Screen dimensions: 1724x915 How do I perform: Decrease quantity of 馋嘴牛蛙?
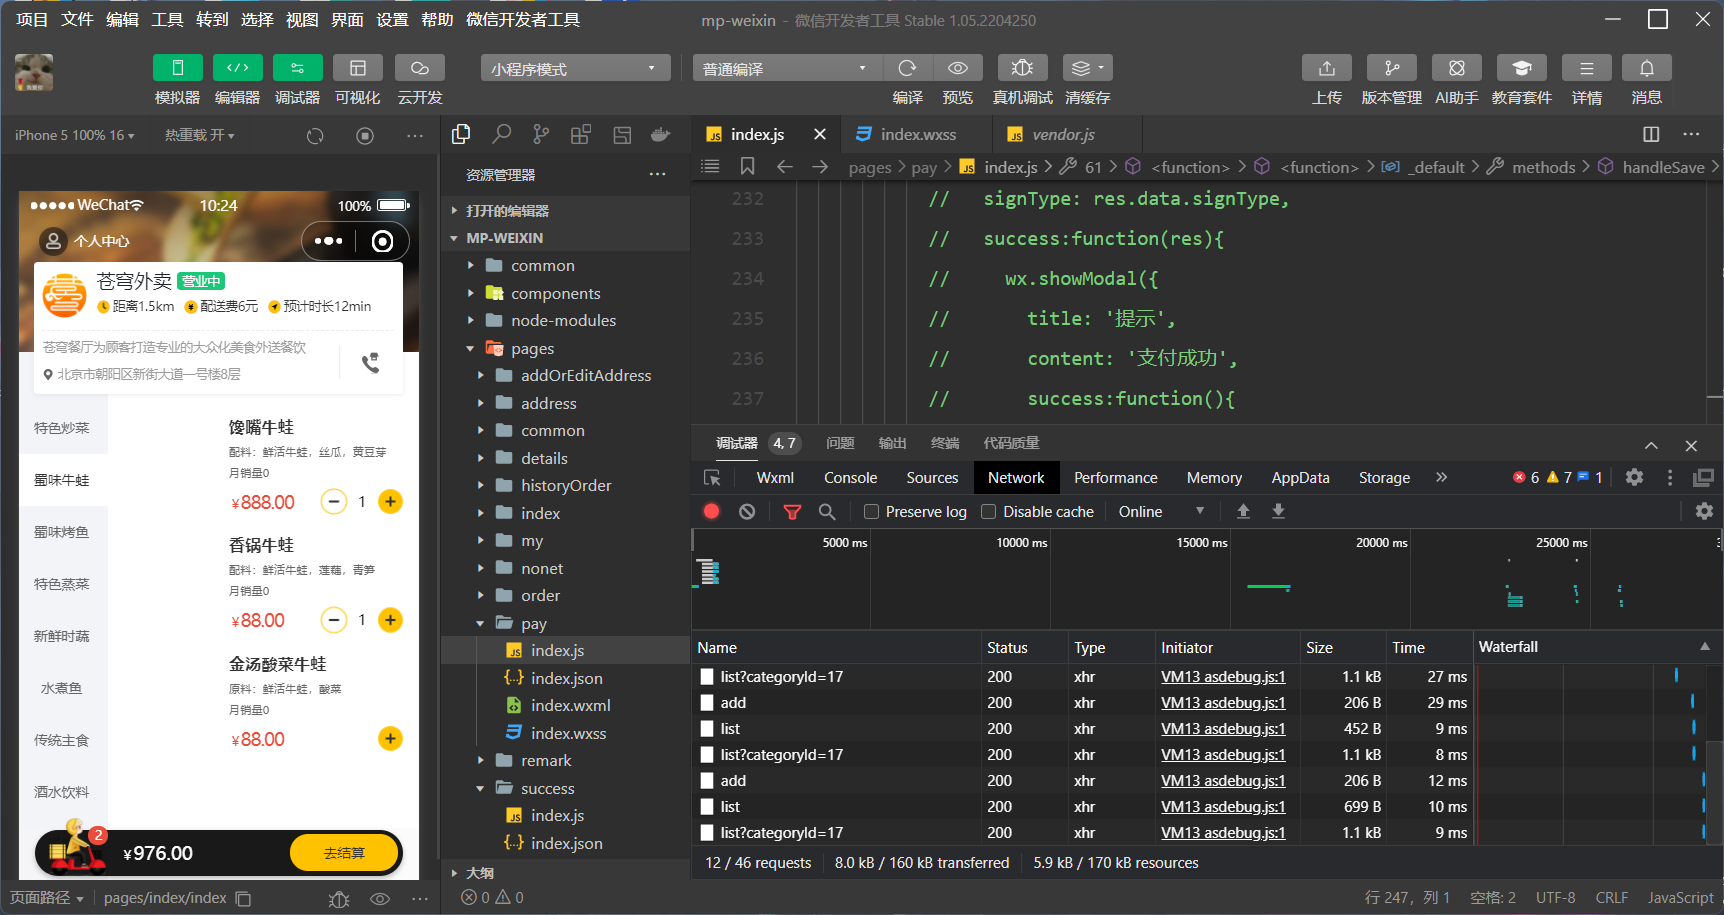point(334,501)
